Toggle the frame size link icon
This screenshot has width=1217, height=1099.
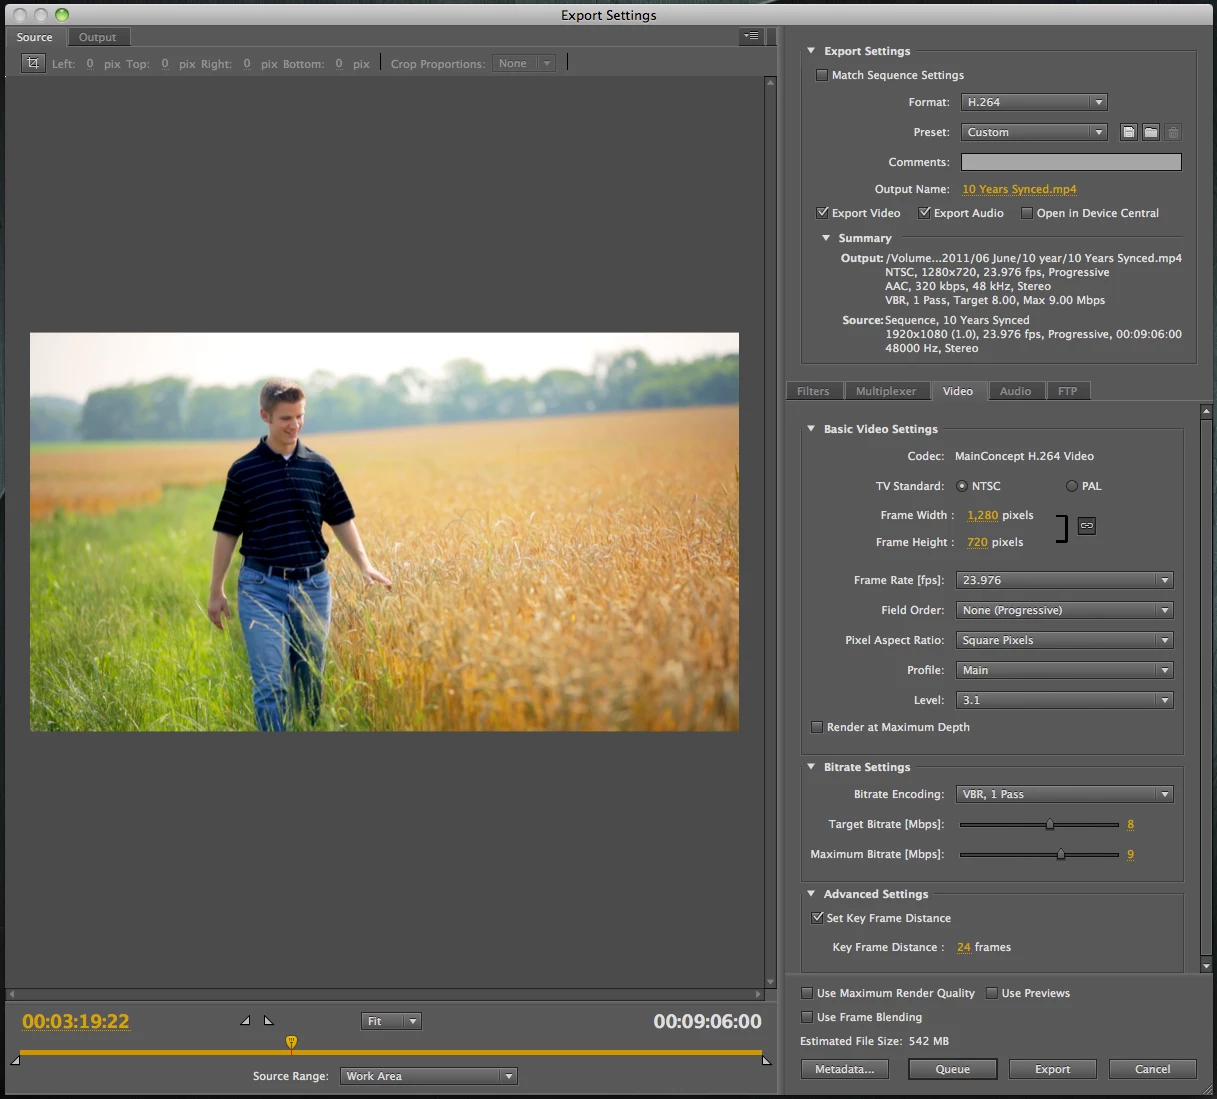tap(1087, 525)
